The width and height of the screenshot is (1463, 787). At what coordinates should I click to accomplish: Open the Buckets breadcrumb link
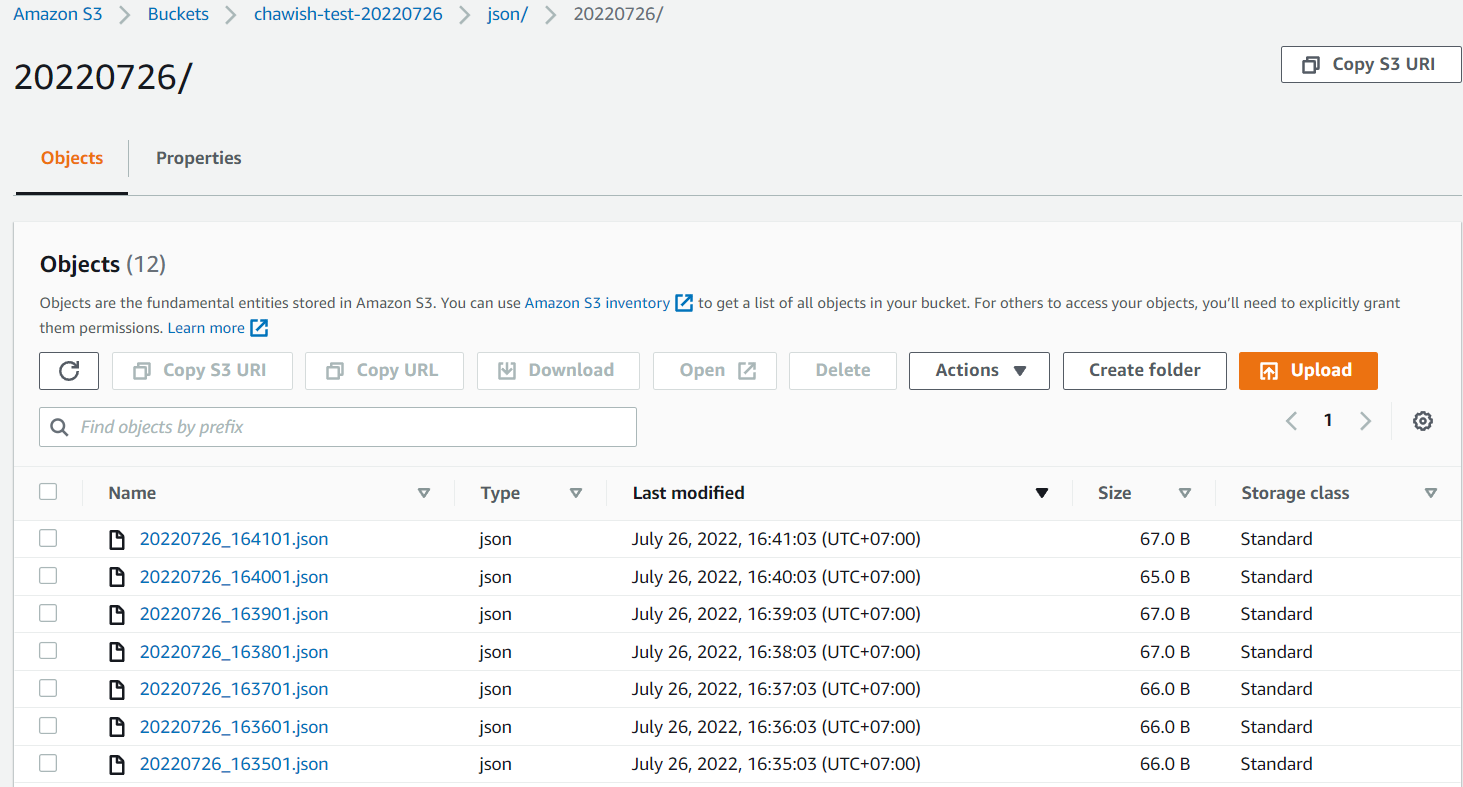click(178, 13)
